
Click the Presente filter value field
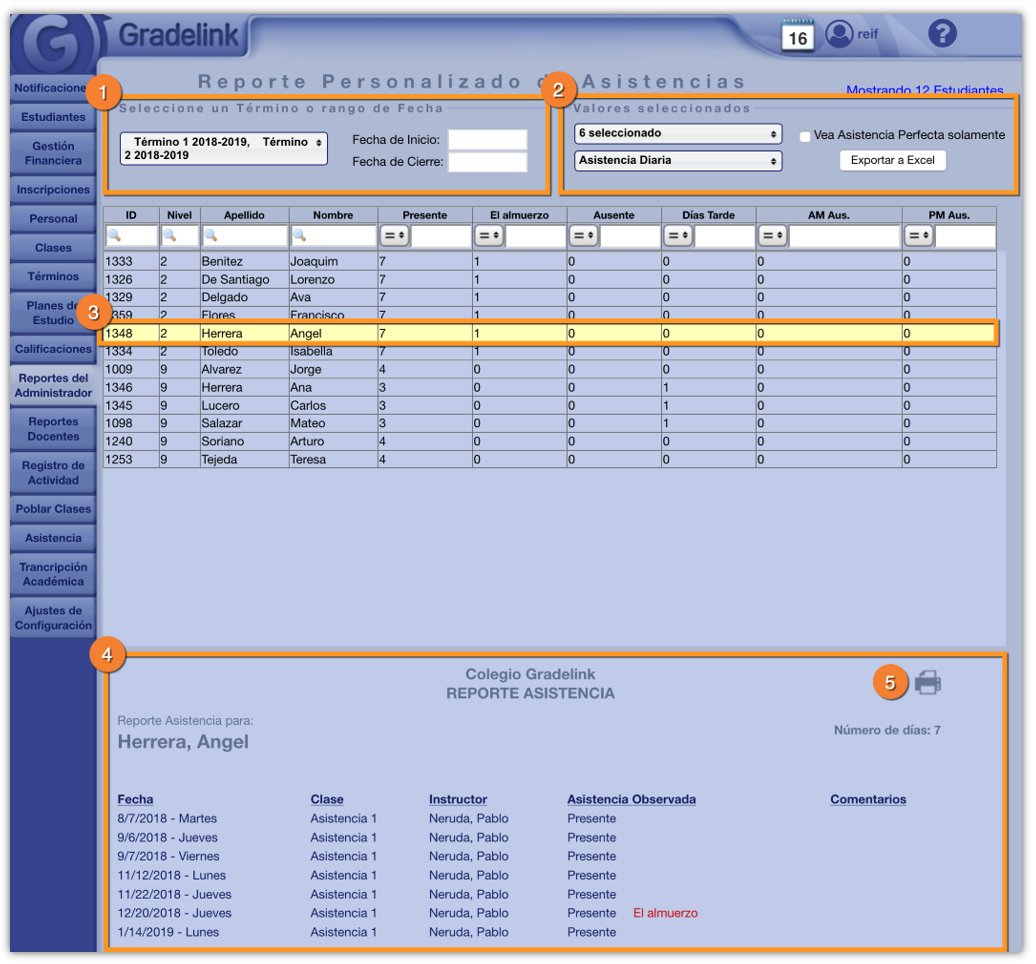441,236
